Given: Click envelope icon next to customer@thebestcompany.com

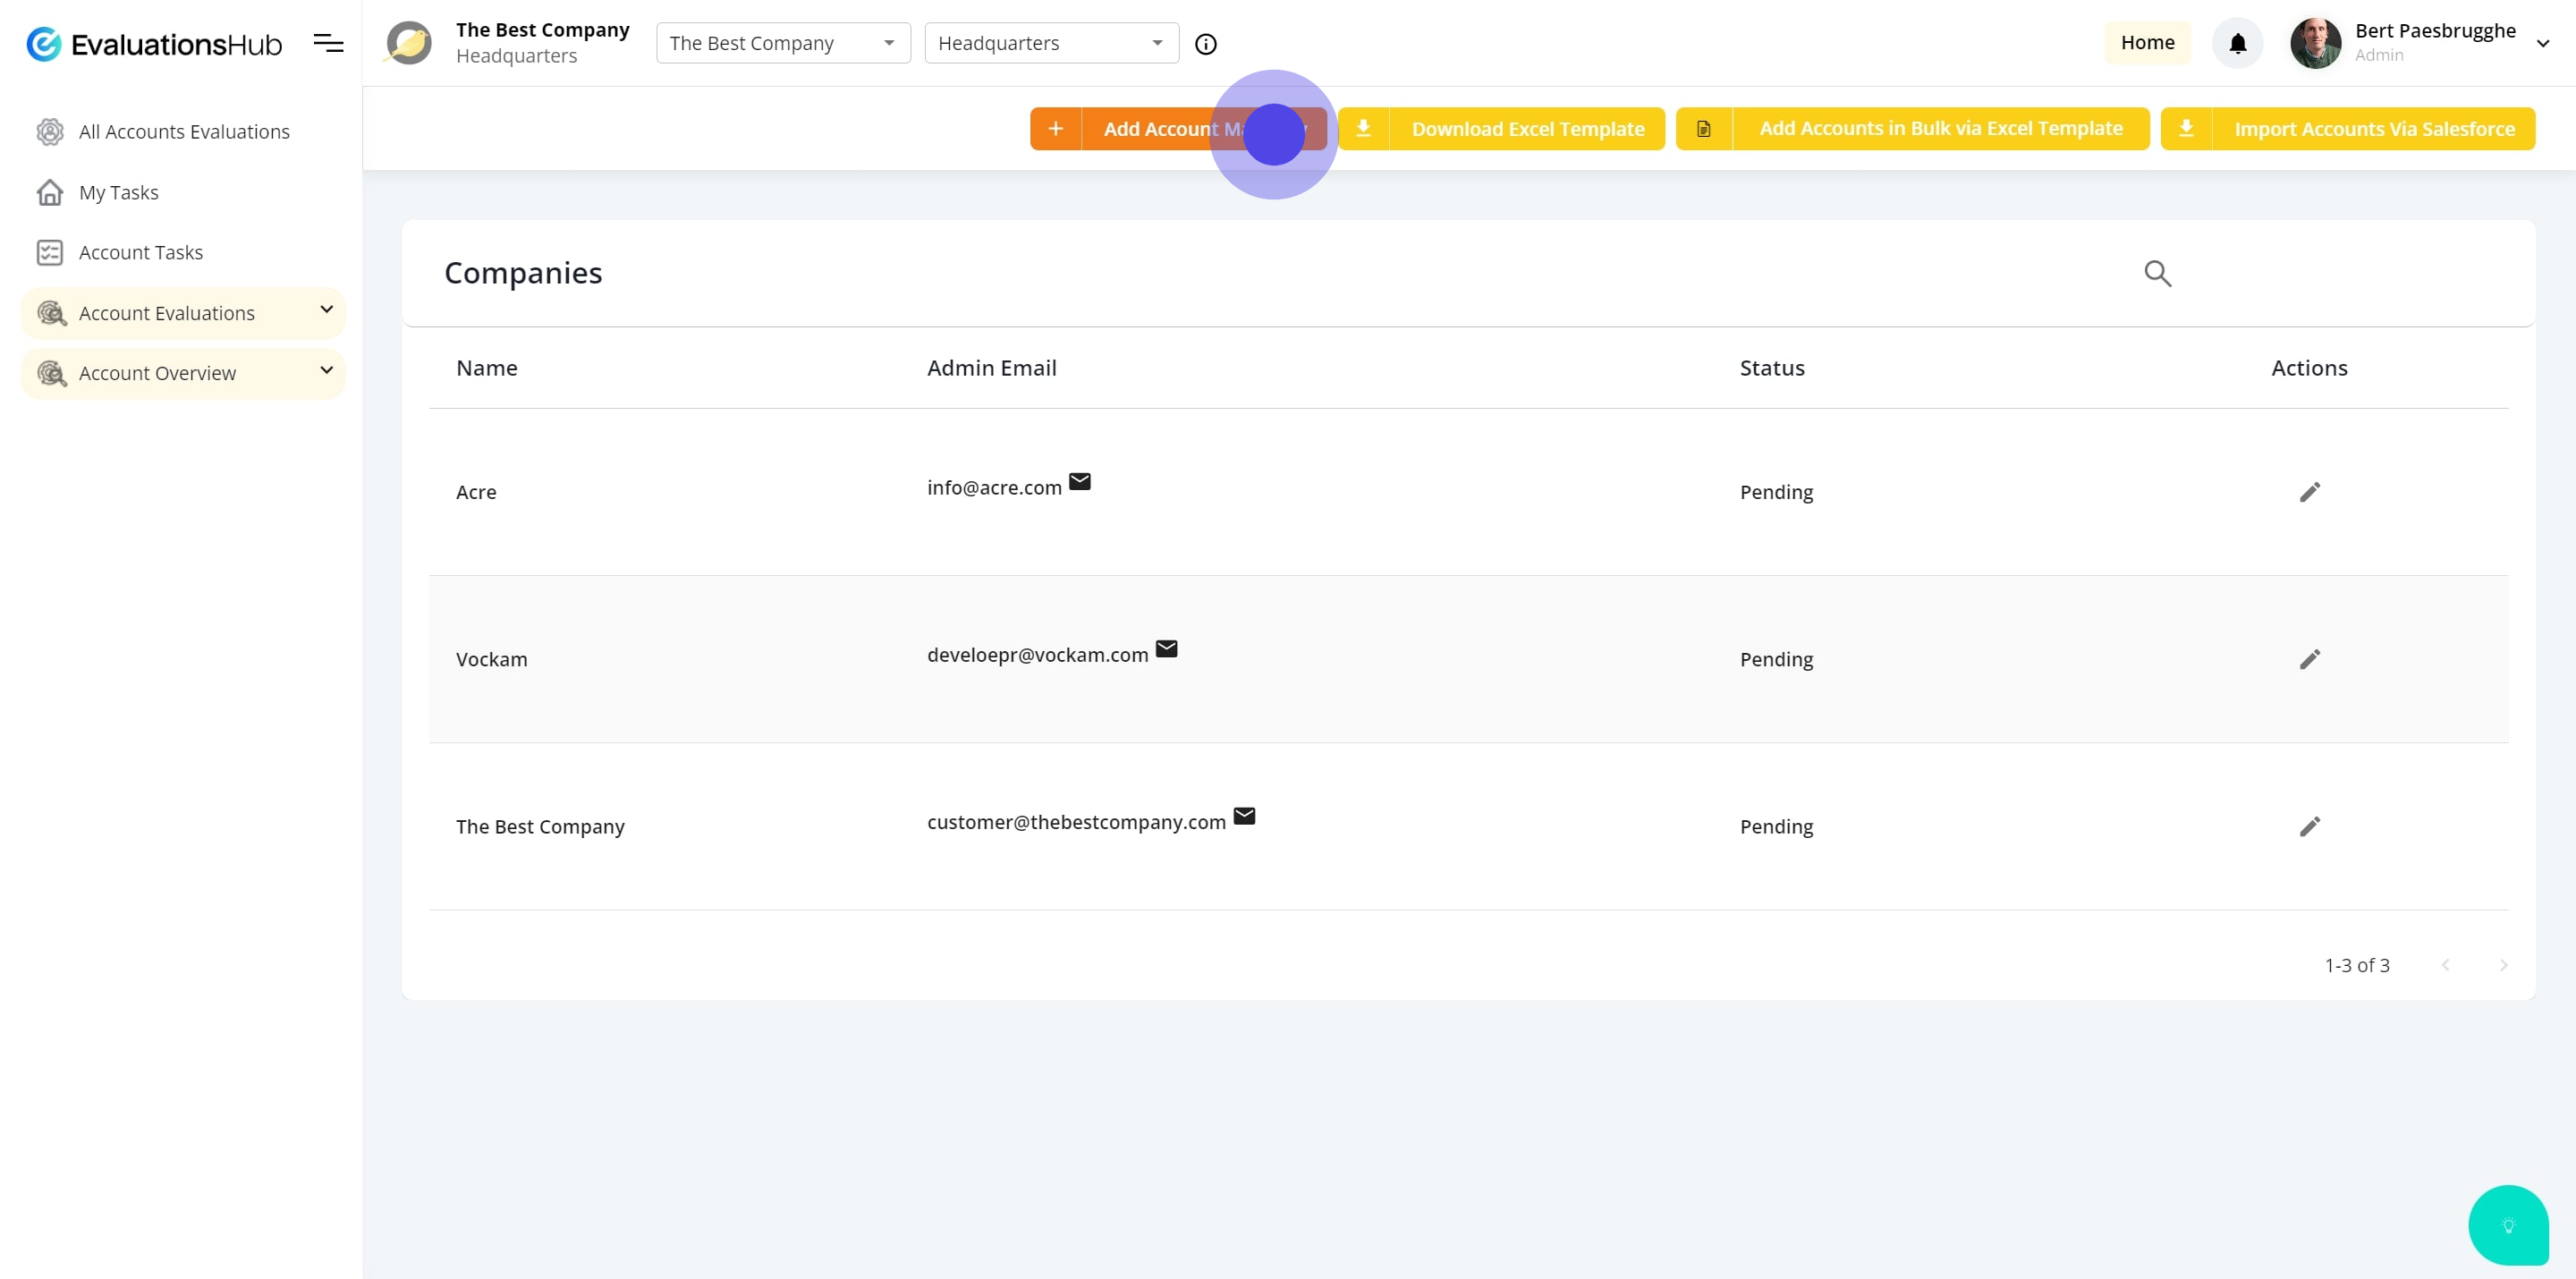Looking at the screenshot, I should point(1244,816).
